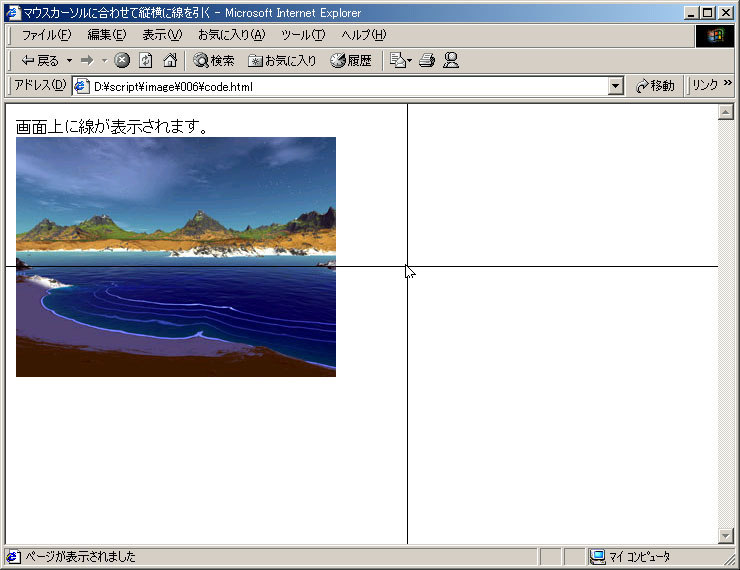Open the Tools (ツール) menu
The image size is (740, 570).
pos(303,35)
